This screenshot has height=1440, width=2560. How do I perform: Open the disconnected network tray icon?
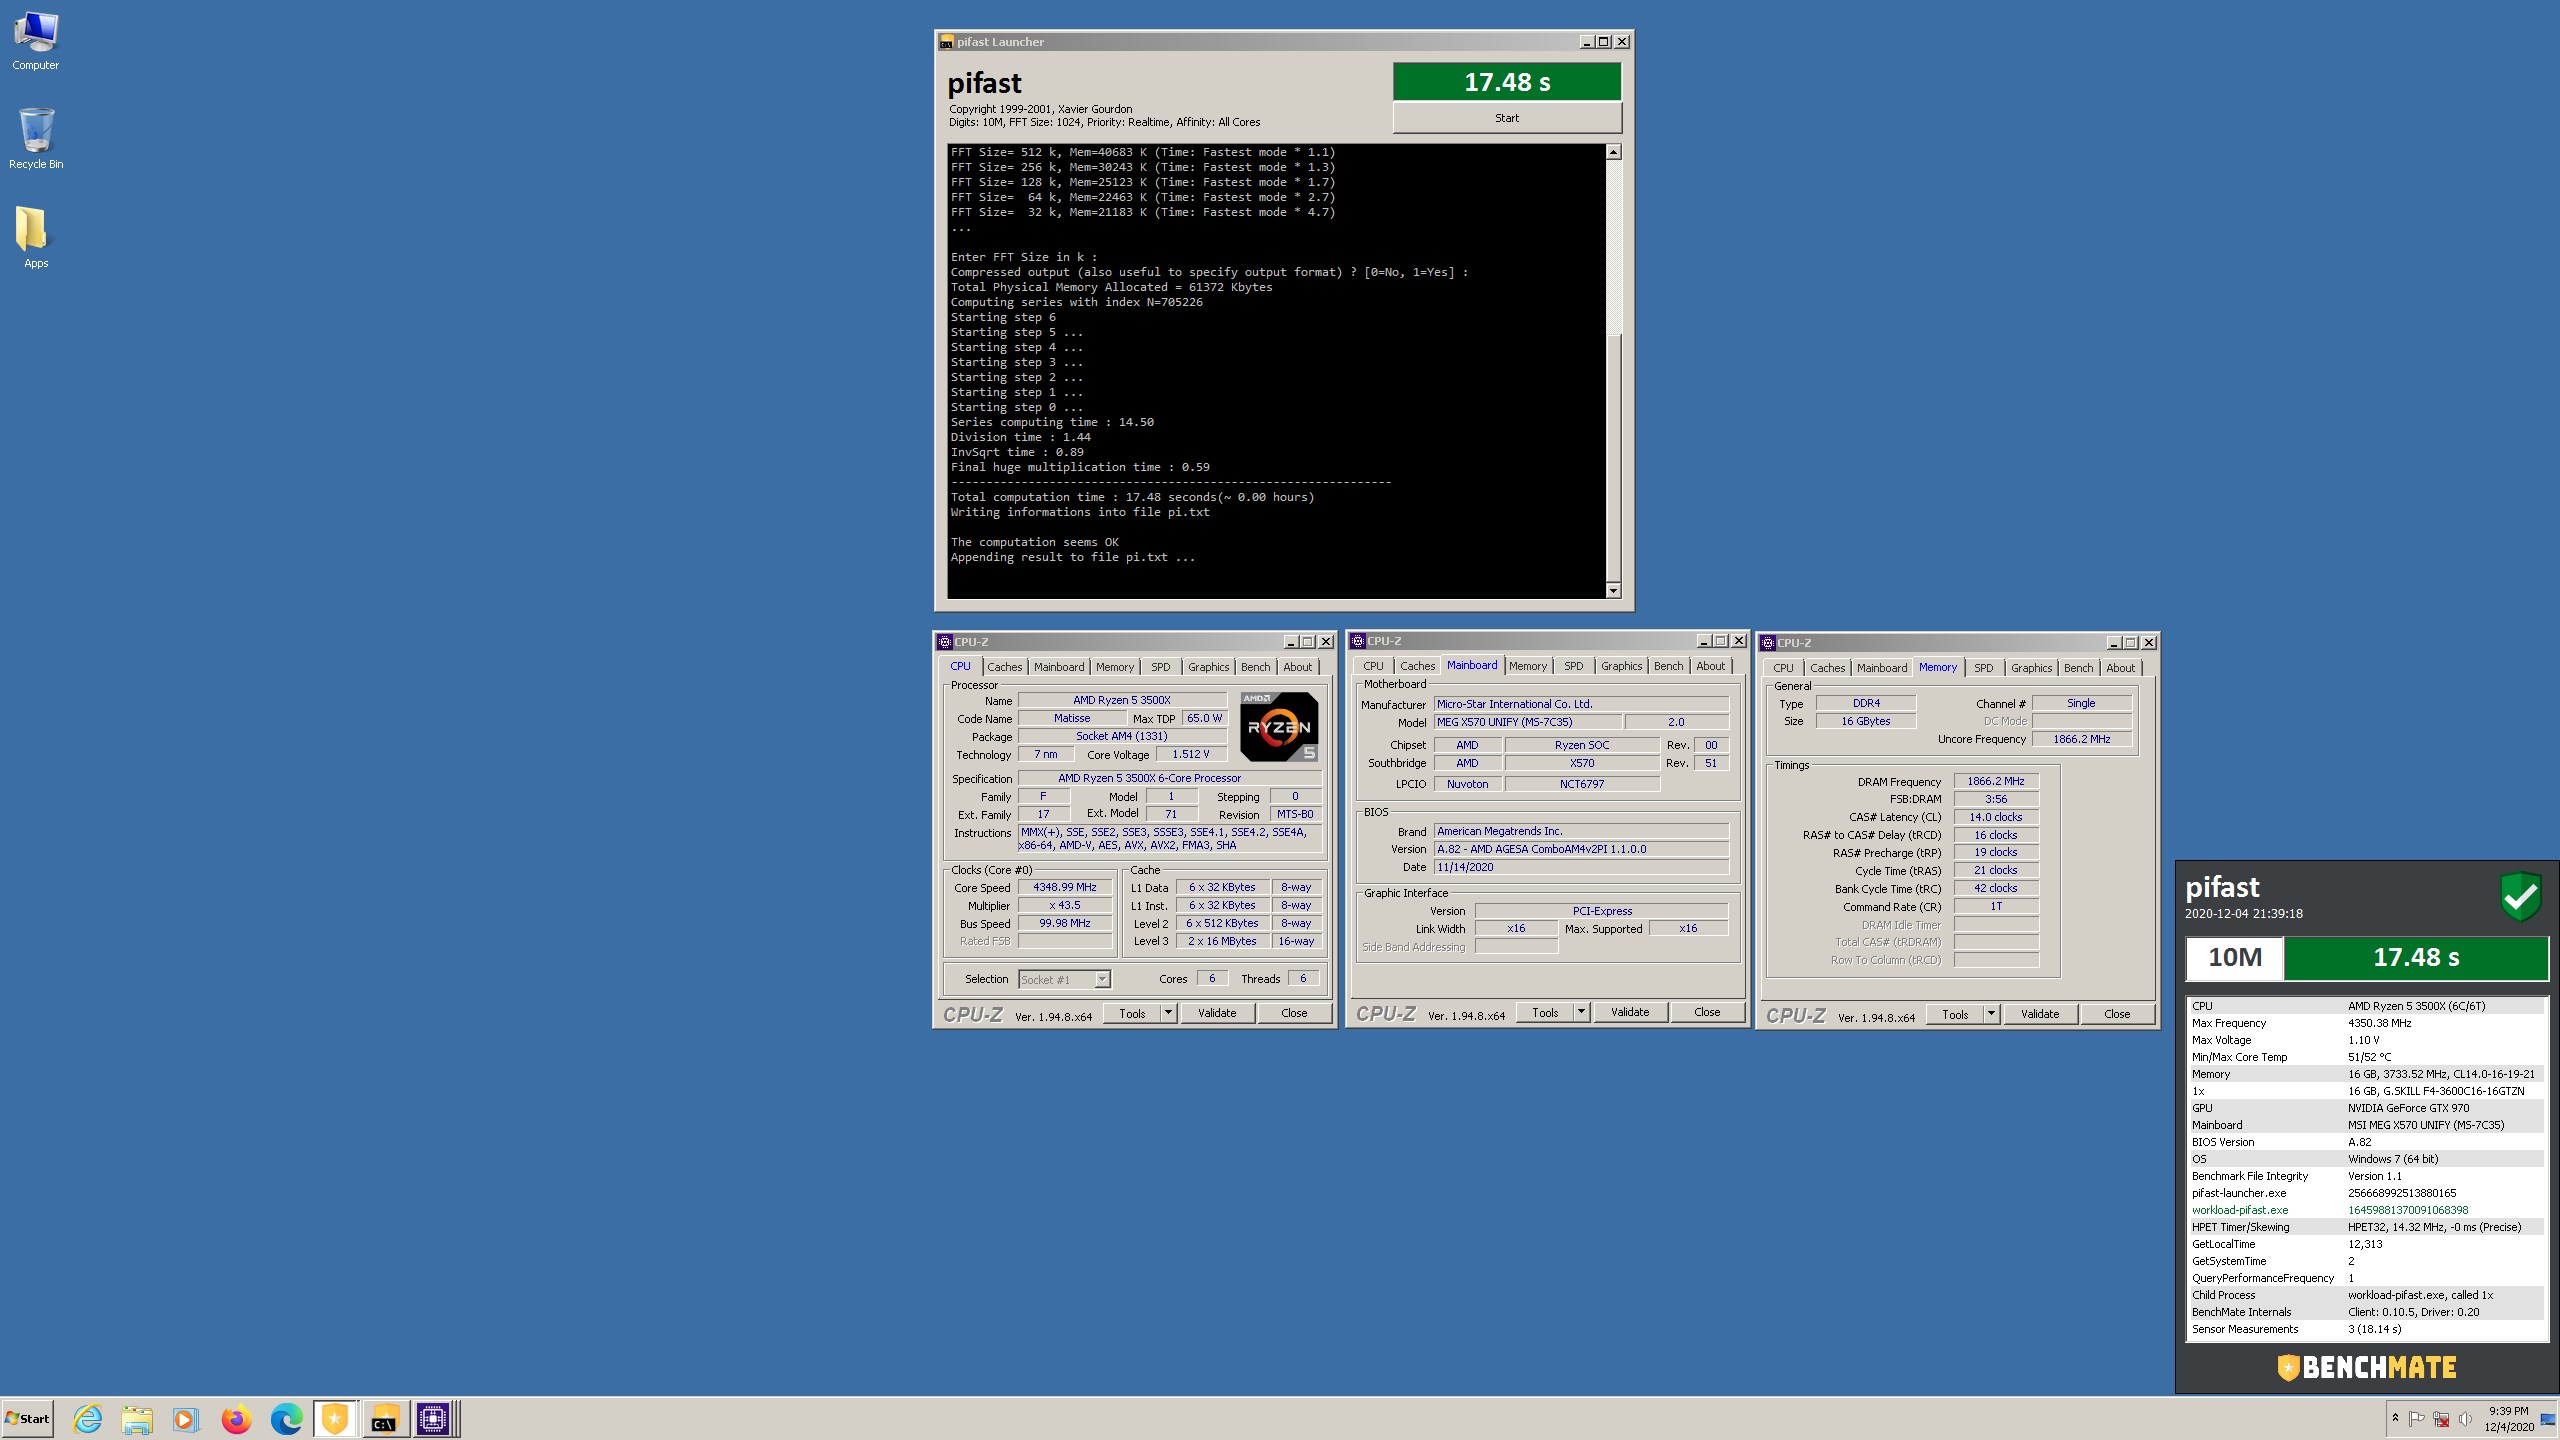(2441, 1419)
